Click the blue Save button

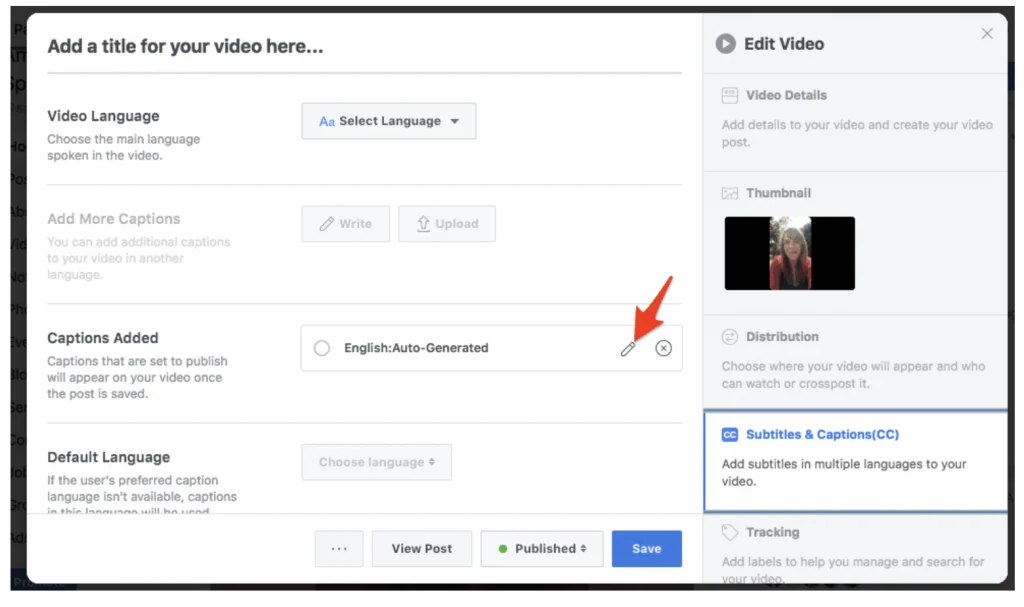647,549
